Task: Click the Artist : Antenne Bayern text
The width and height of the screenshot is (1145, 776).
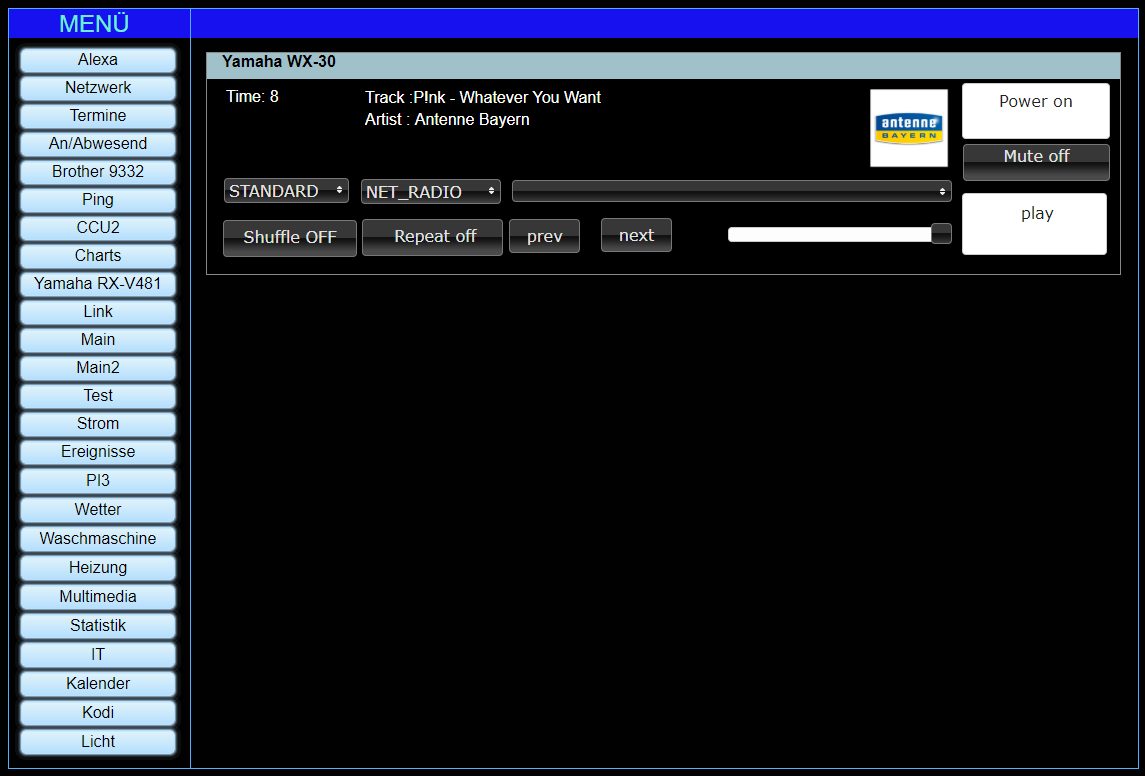Action: (x=447, y=120)
